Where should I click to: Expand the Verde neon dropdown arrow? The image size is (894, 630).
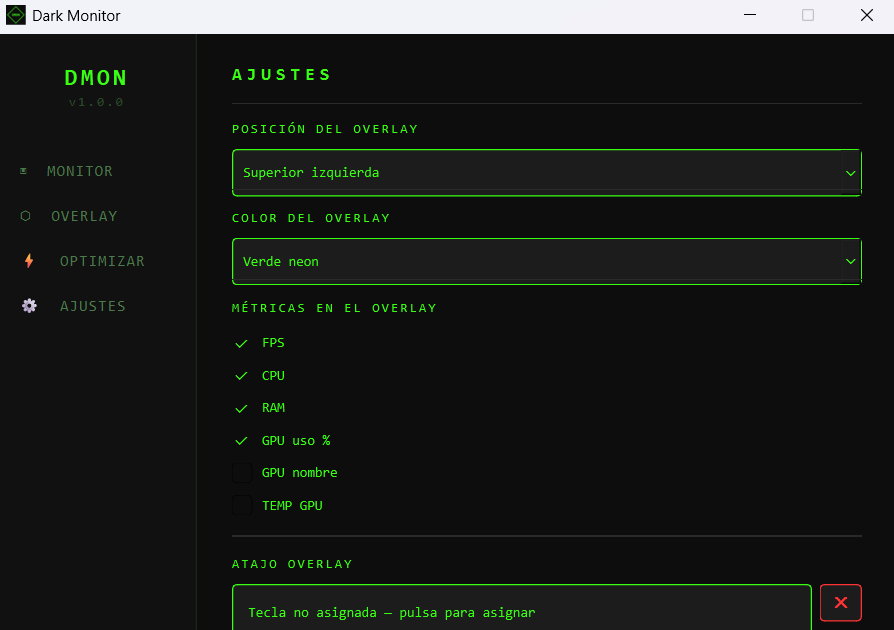click(x=851, y=262)
